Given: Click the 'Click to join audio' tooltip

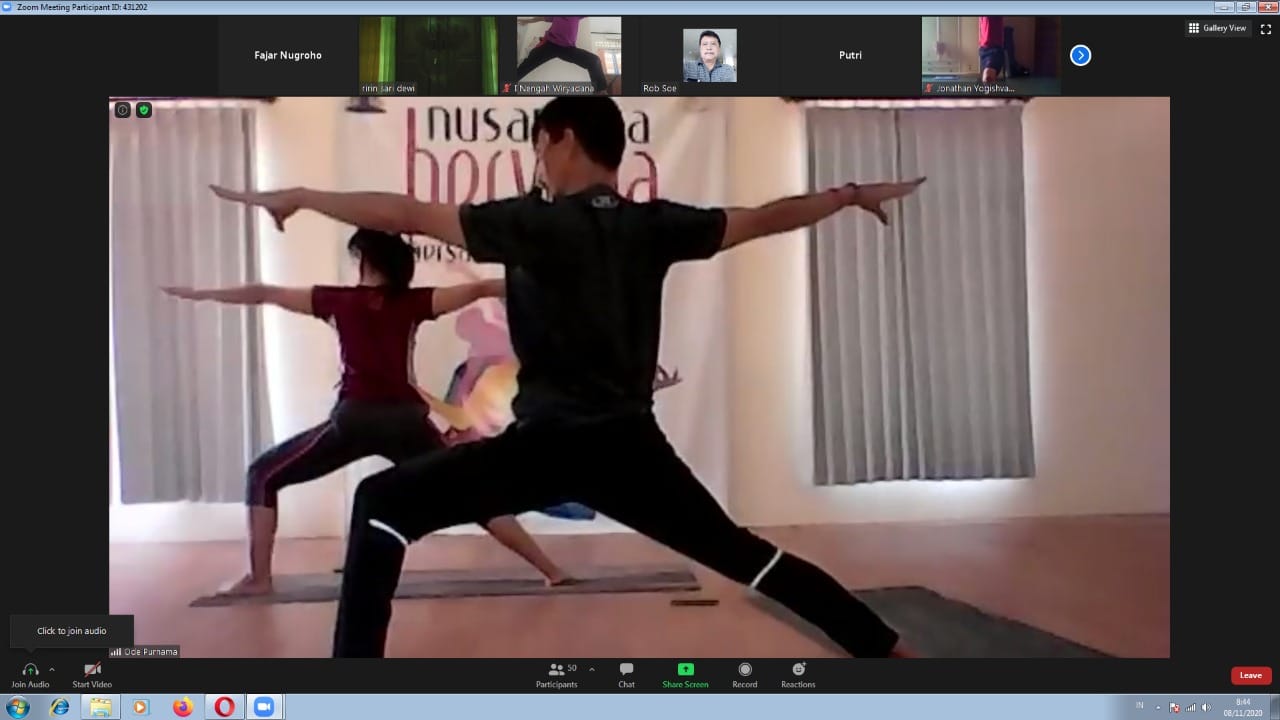Looking at the screenshot, I should pyautogui.click(x=71, y=631).
